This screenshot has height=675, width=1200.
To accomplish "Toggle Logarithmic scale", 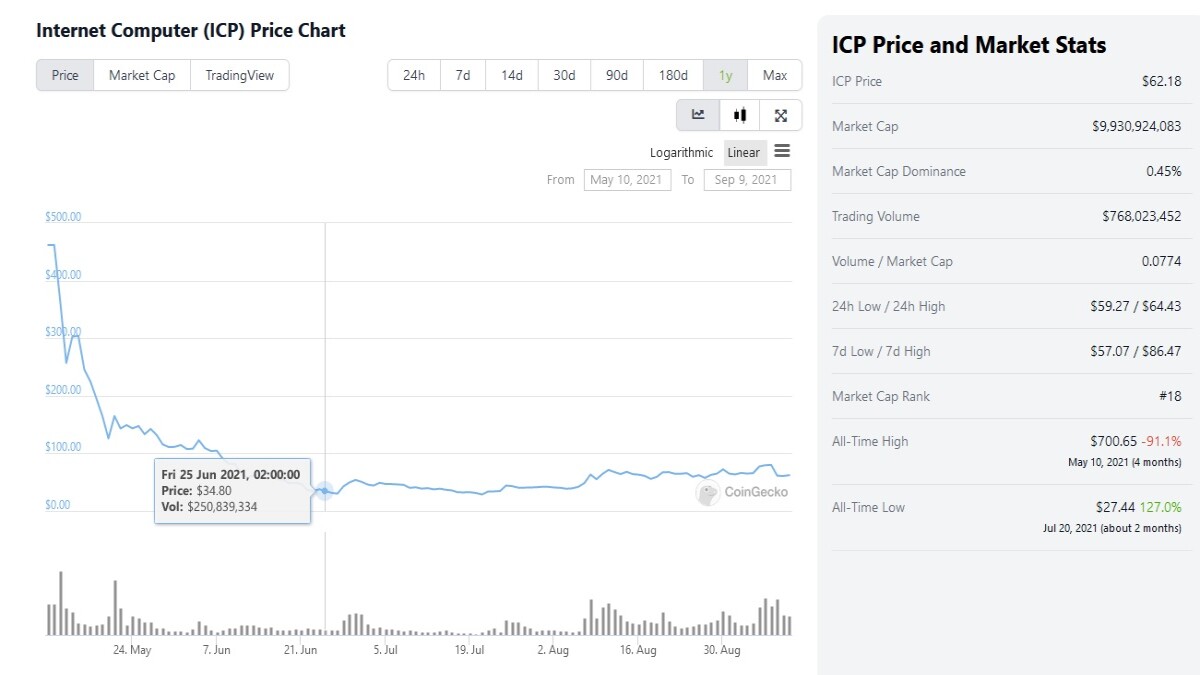I will coord(682,152).
